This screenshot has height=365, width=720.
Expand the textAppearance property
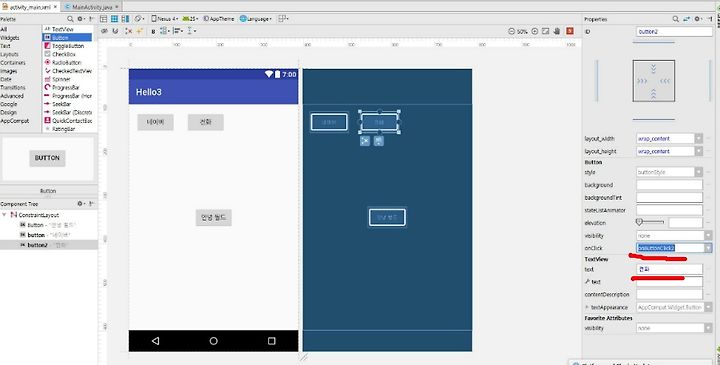[x=587, y=307]
